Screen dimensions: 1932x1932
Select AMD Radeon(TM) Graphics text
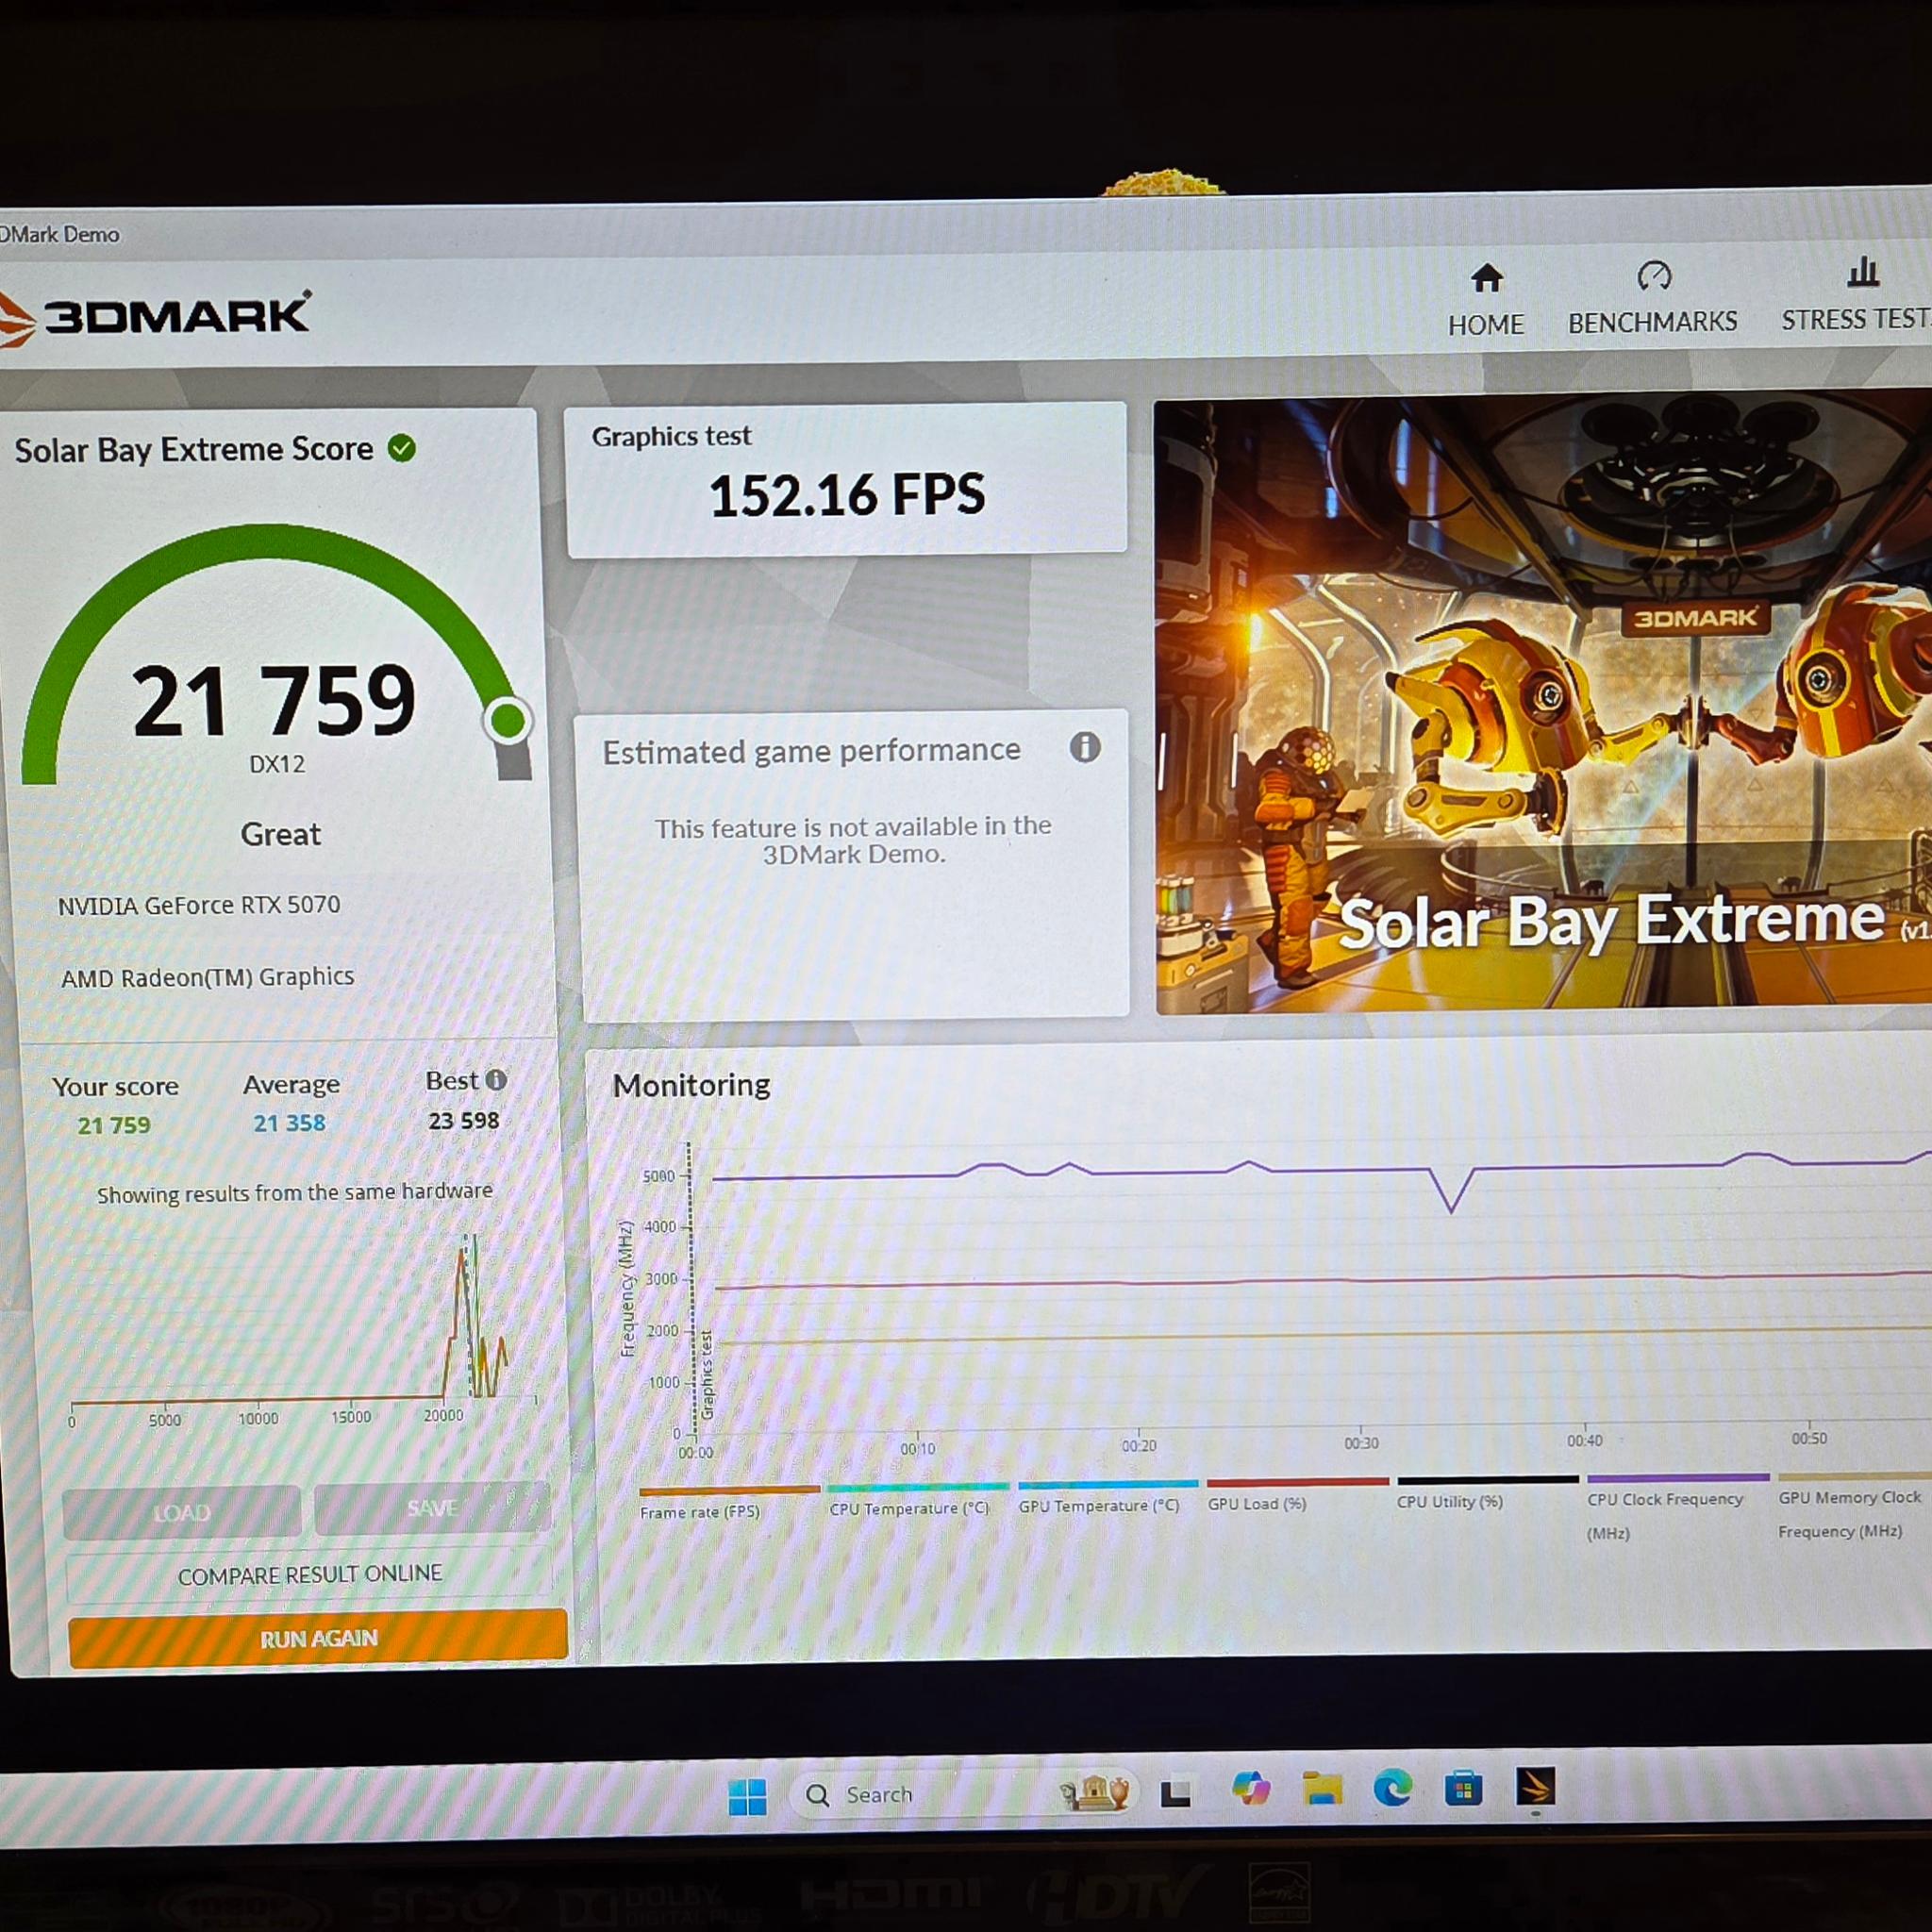(207, 977)
